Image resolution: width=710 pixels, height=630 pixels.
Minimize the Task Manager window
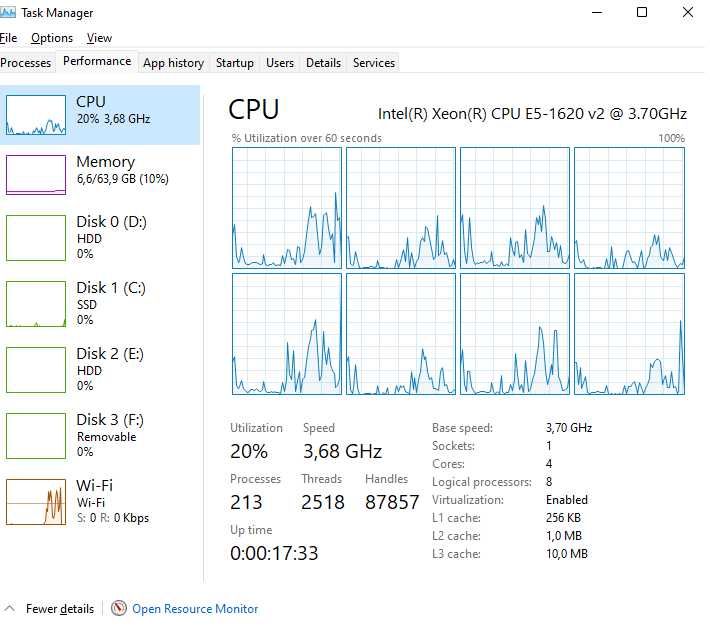point(597,12)
